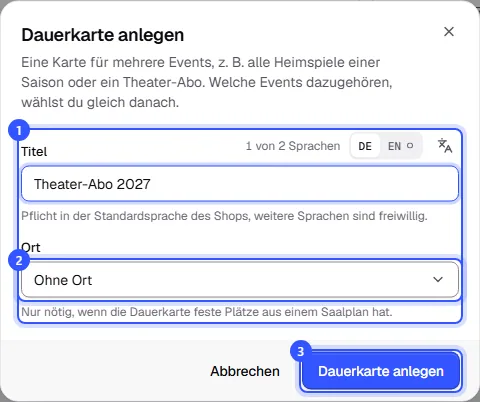The width and height of the screenshot is (480, 402).
Task: Switch title language to EN
Action: pos(400,146)
